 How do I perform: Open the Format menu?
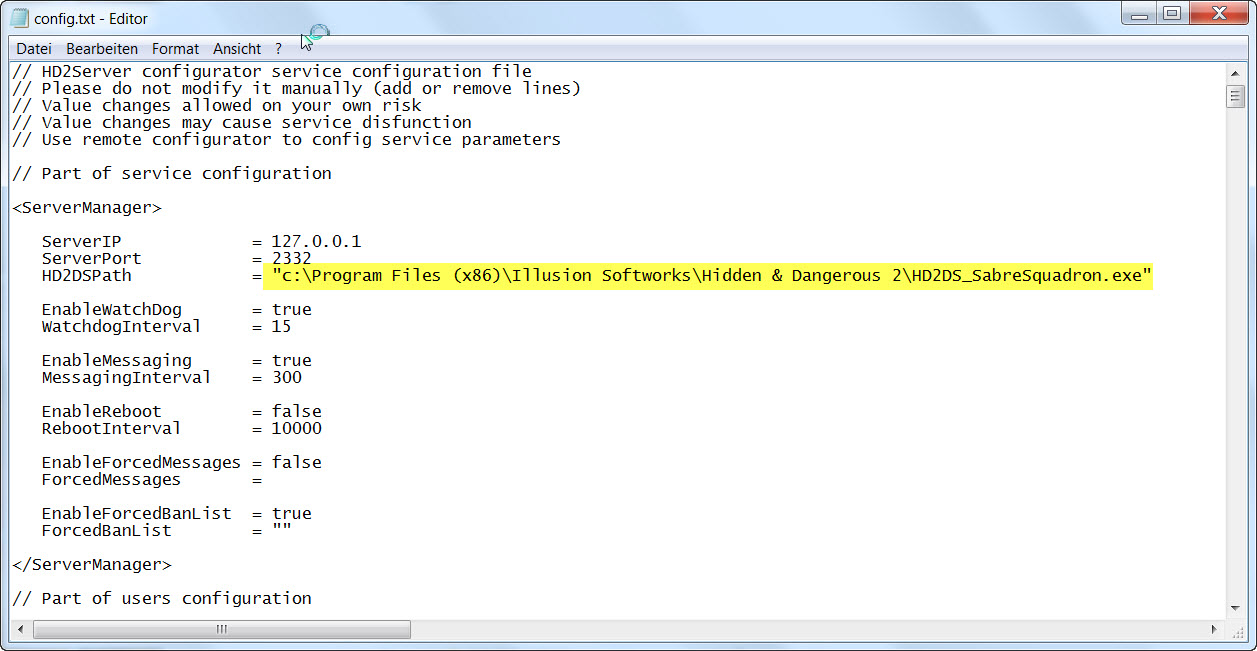[175, 49]
